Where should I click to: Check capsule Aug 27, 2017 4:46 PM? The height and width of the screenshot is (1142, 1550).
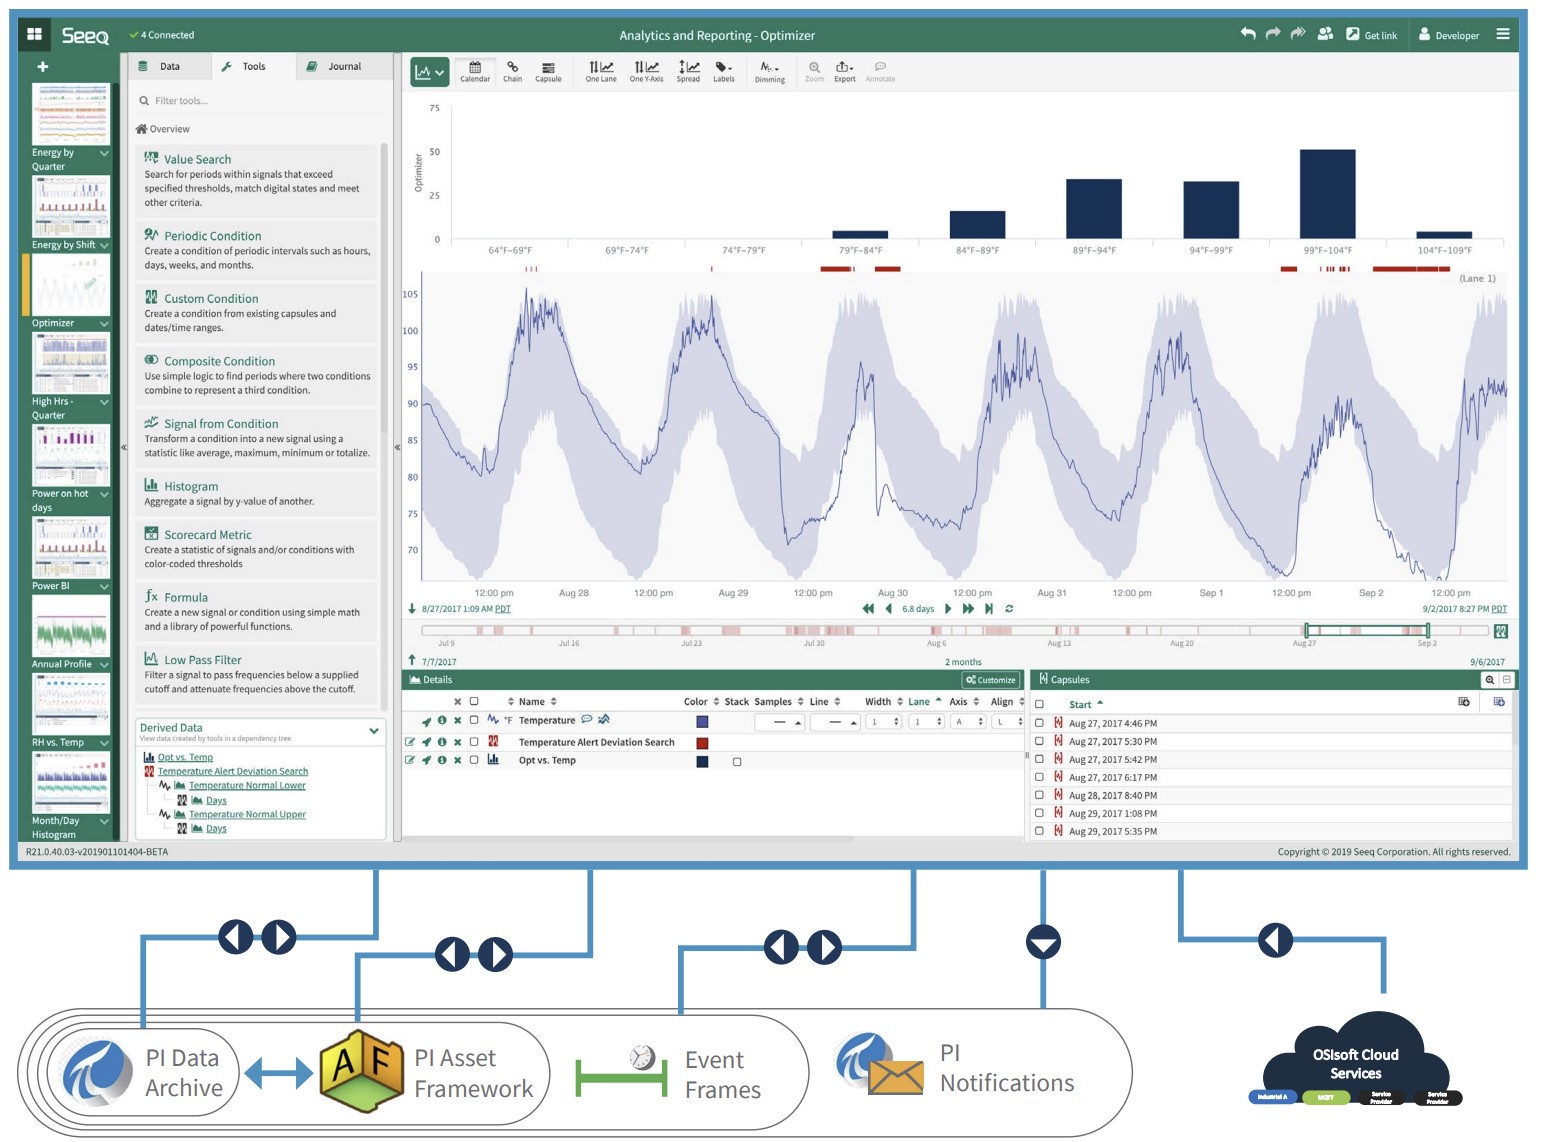[x=1039, y=723]
